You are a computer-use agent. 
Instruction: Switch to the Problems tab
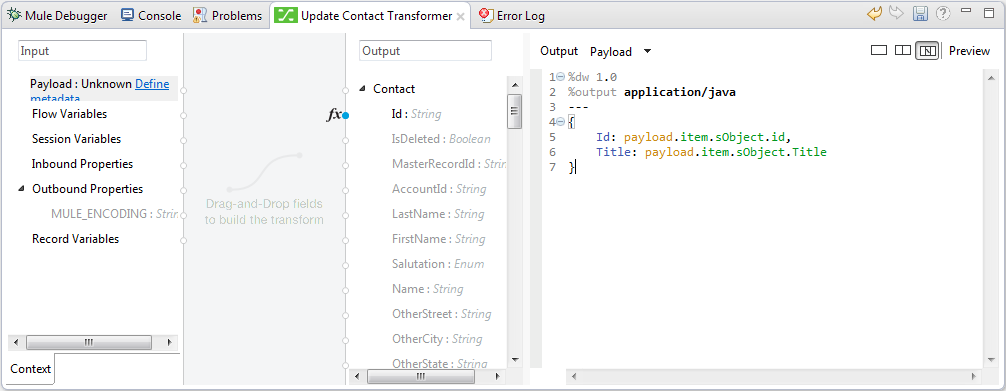click(x=228, y=16)
